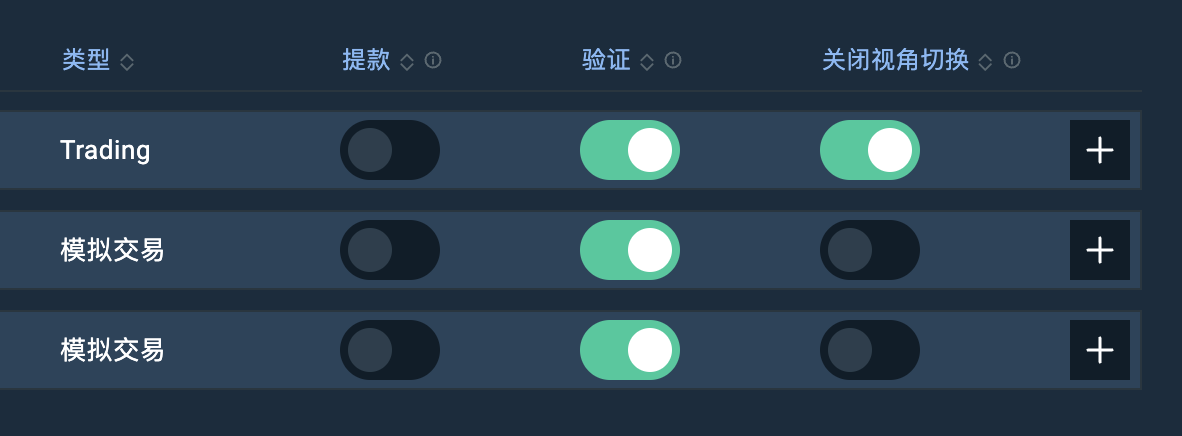Open the info icon next to 验证
The image size is (1182, 436).
673,60
